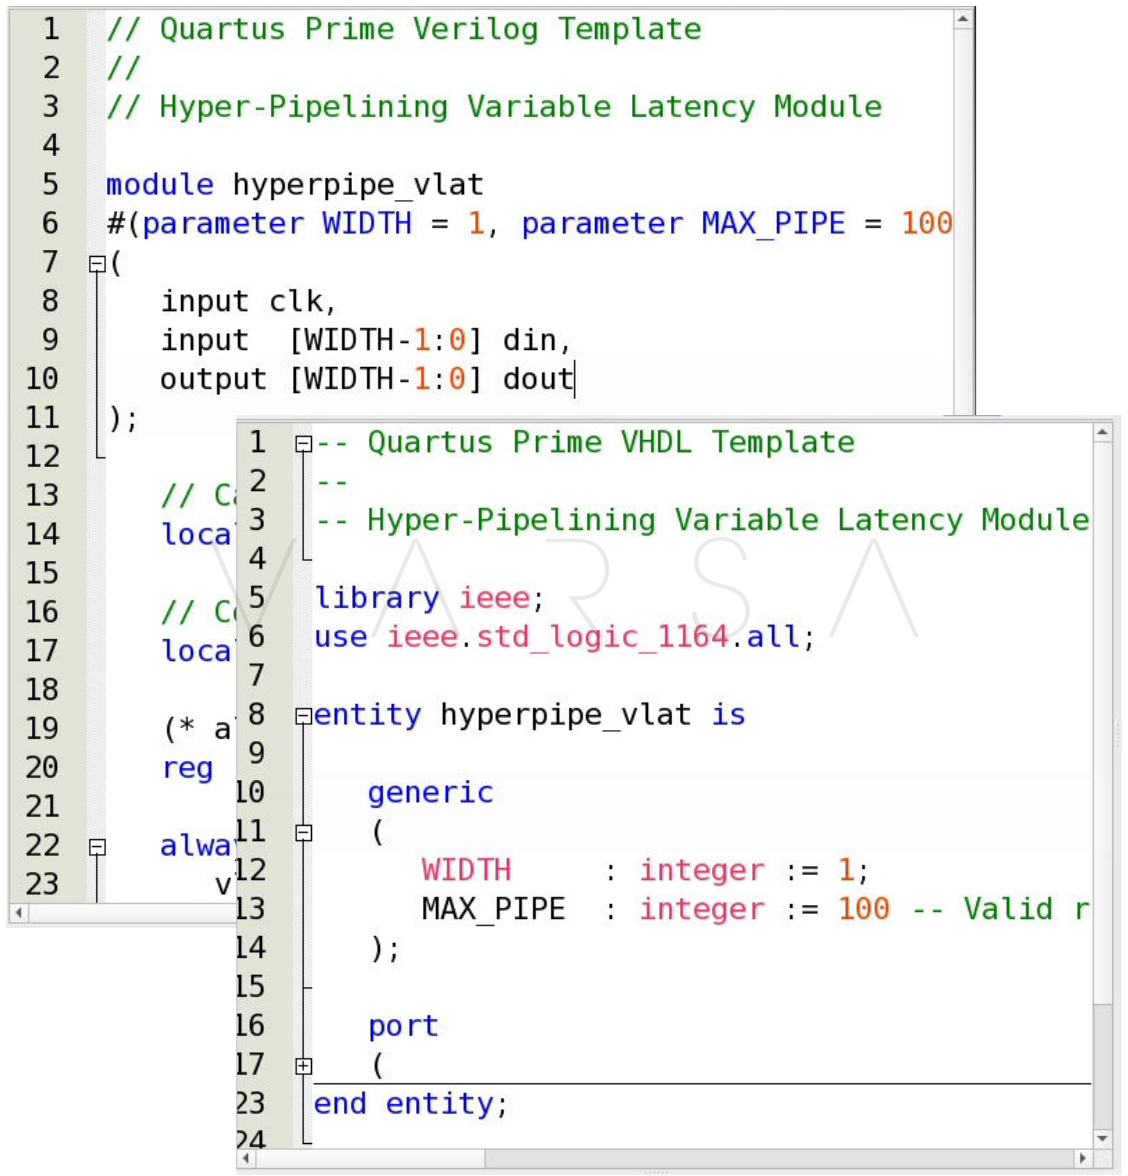Click "hyperpipe_vlat" on Verilog line 5

(358, 184)
